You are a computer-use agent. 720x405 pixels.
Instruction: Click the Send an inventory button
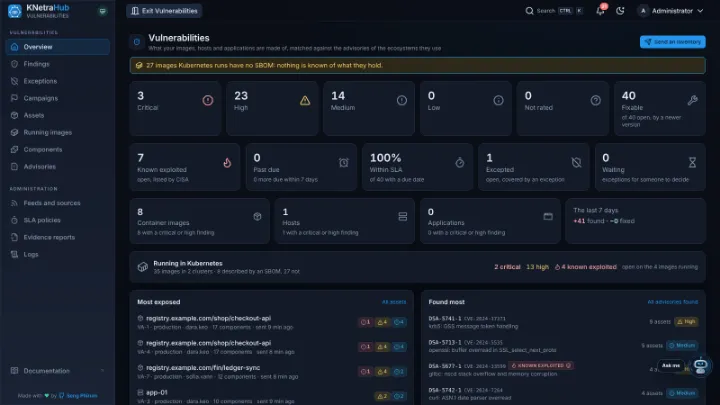pos(672,42)
